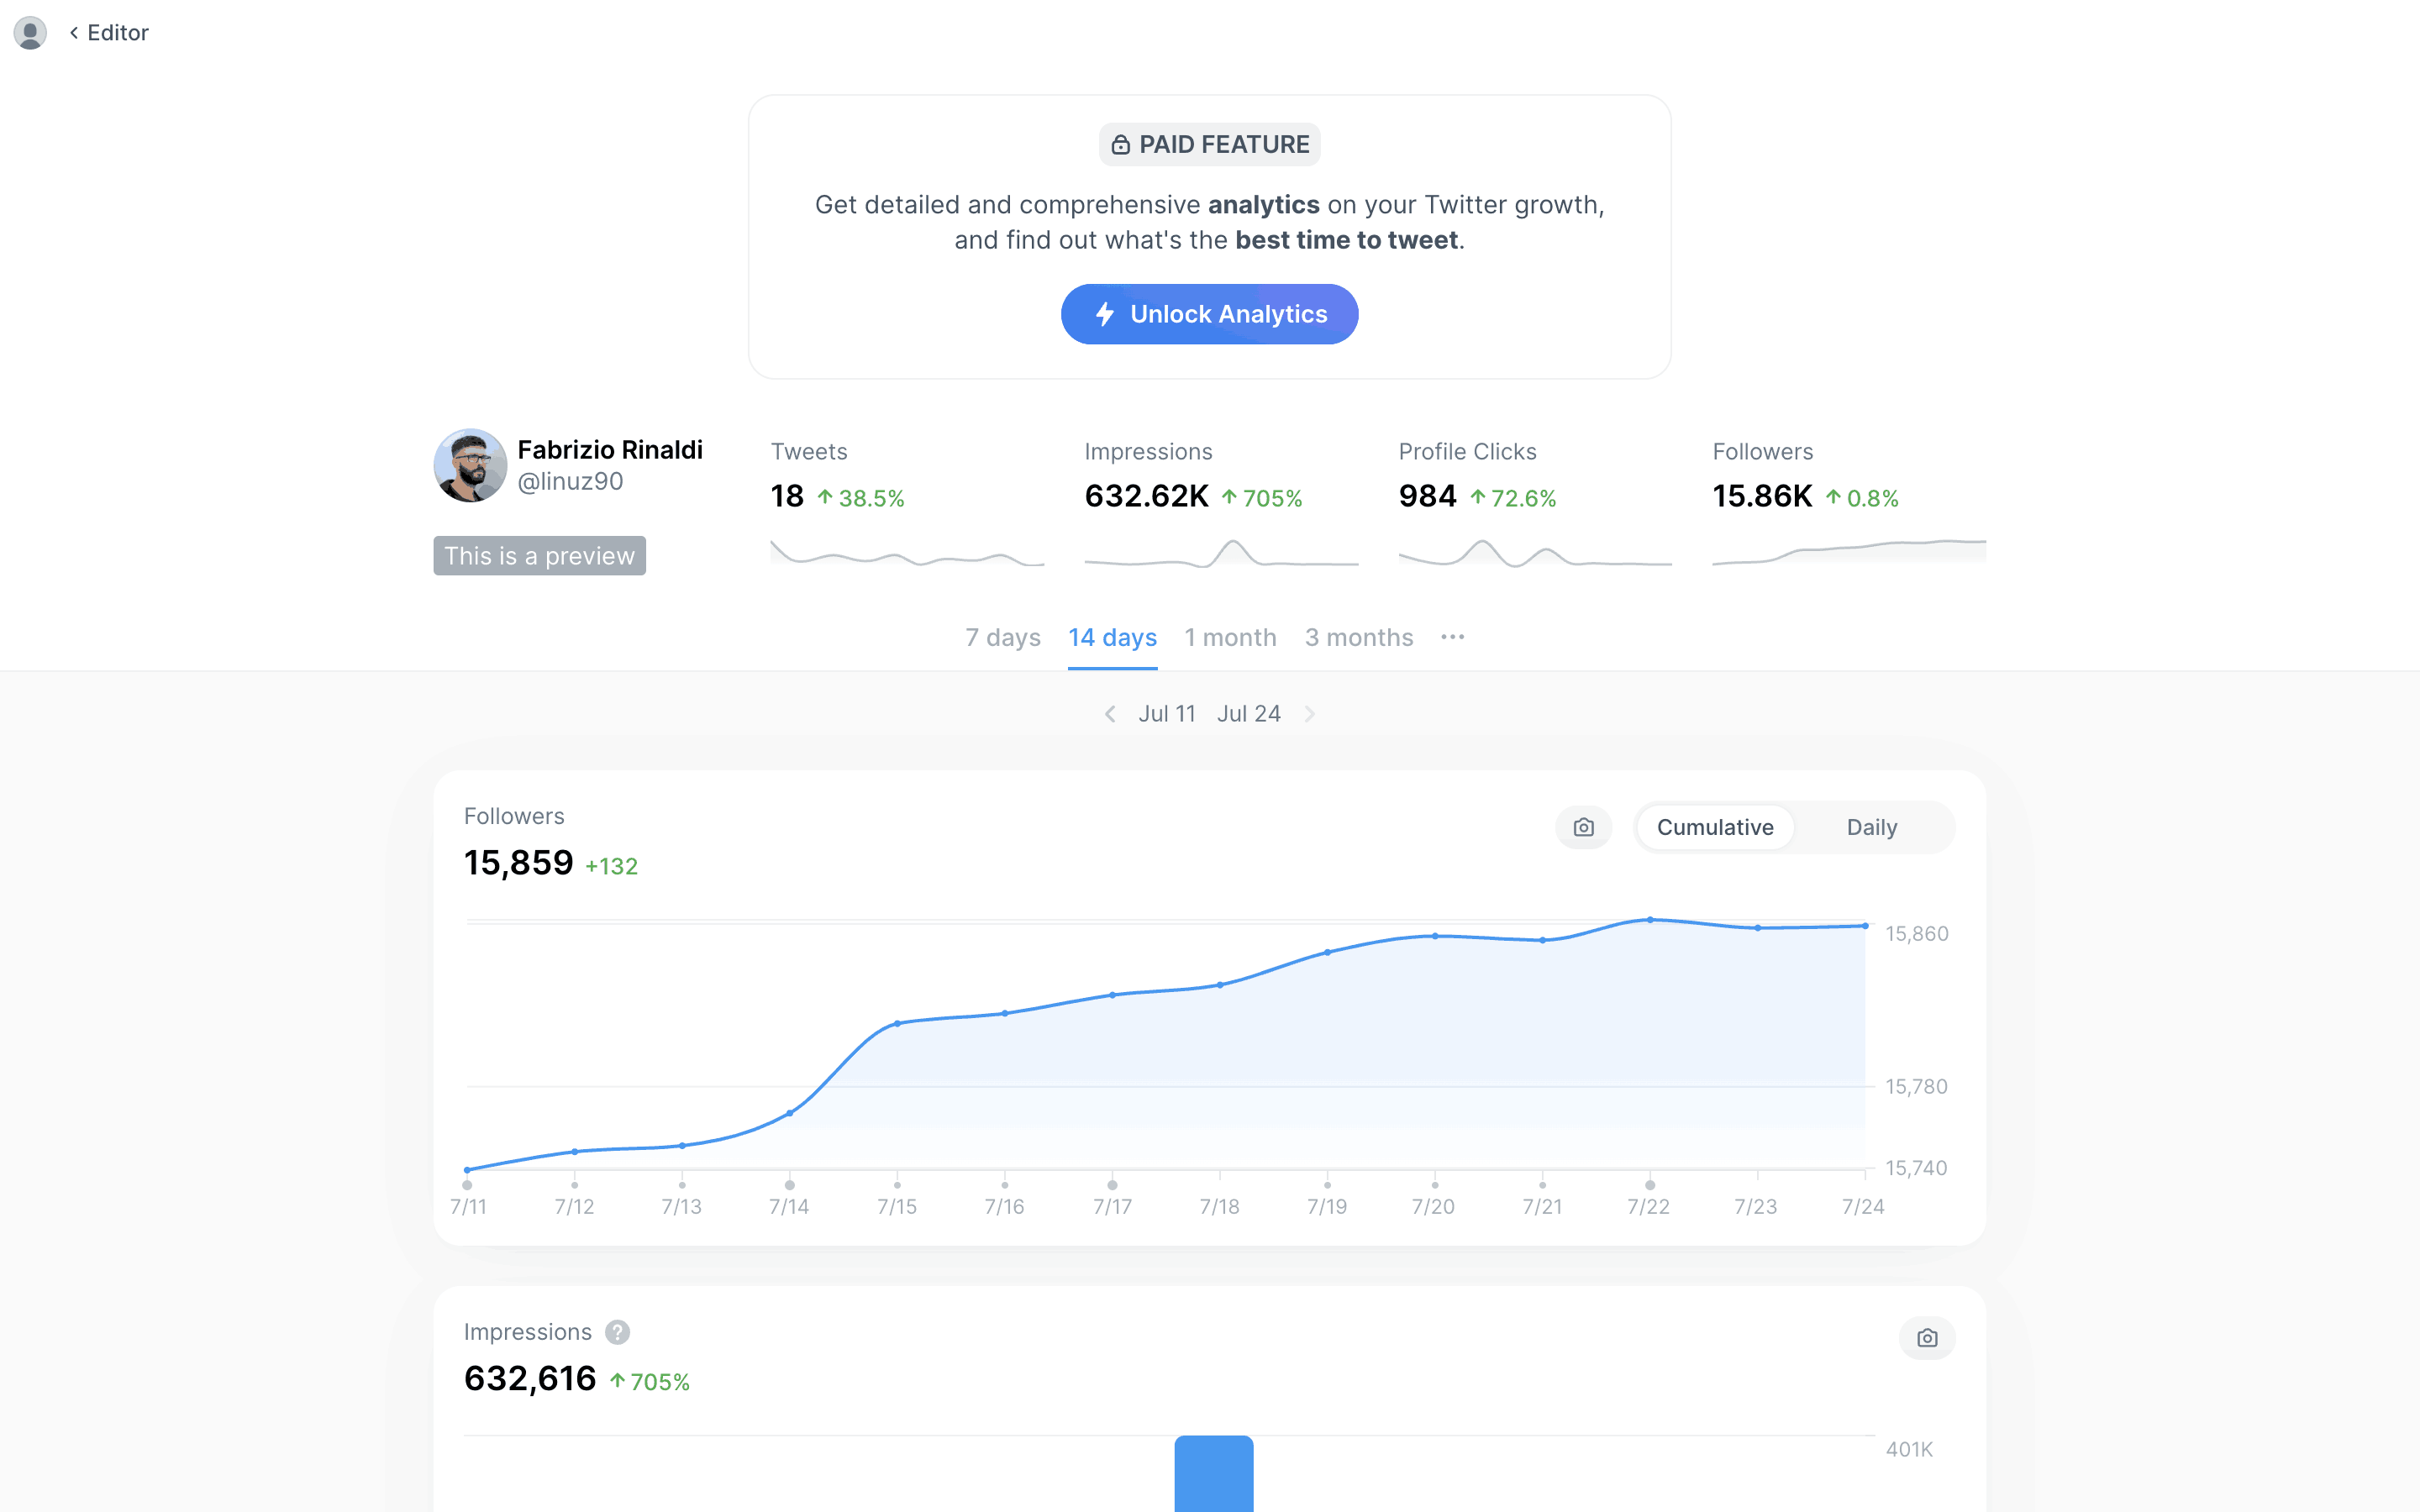2420x1512 pixels.
Task: Select the 14 days range tab
Action: click(1112, 637)
